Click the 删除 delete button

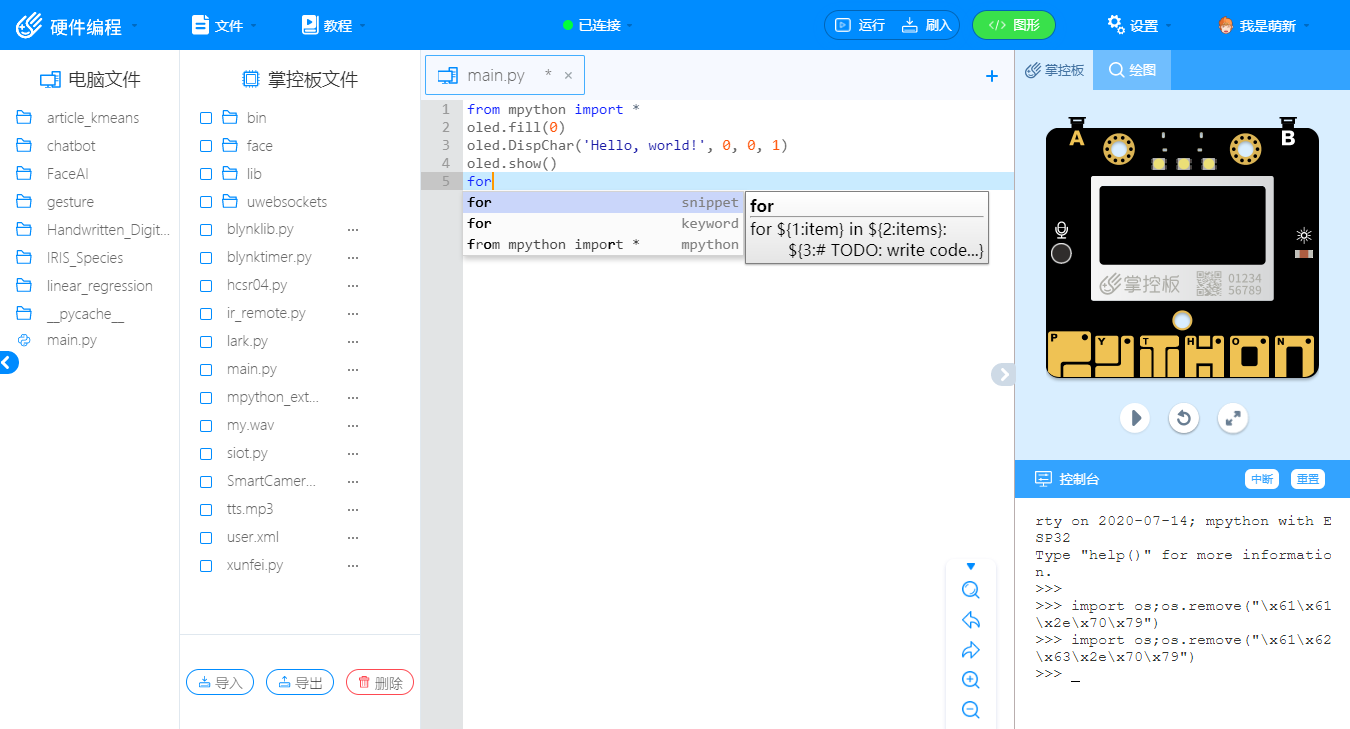[x=380, y=682]
